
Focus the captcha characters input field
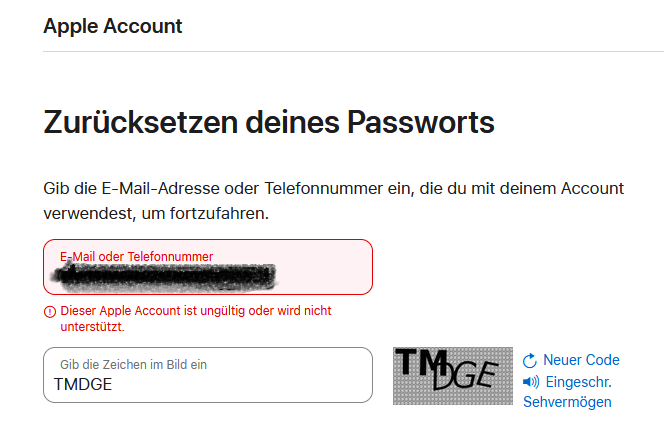tap(208, 375)
